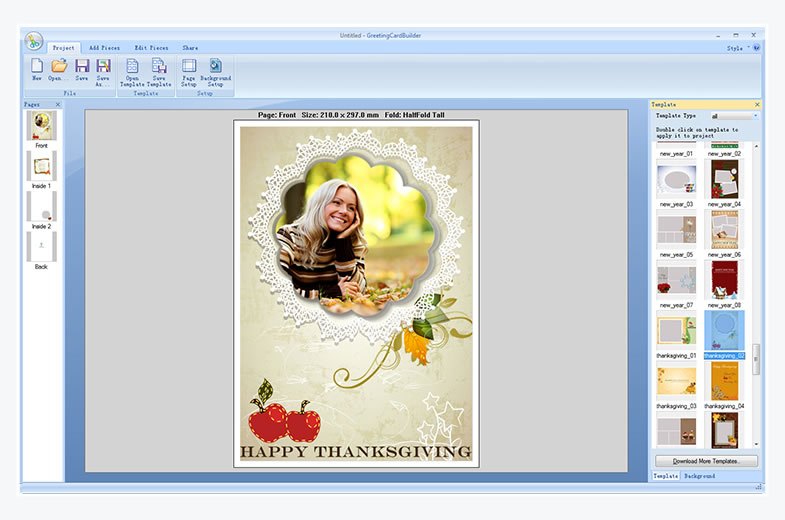Switch to the Background panel tab
Image resolution: width=785 pixels, height=520 pixels.
point(699,476)
